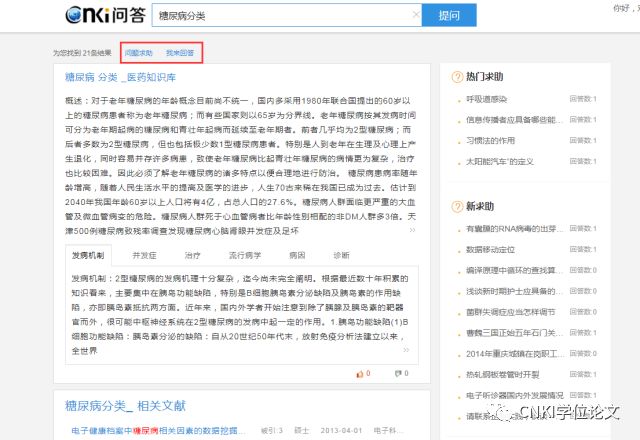
Task: Open new question 有囊膜的RNA病毒的出芽
Action: tap(515, 229)
